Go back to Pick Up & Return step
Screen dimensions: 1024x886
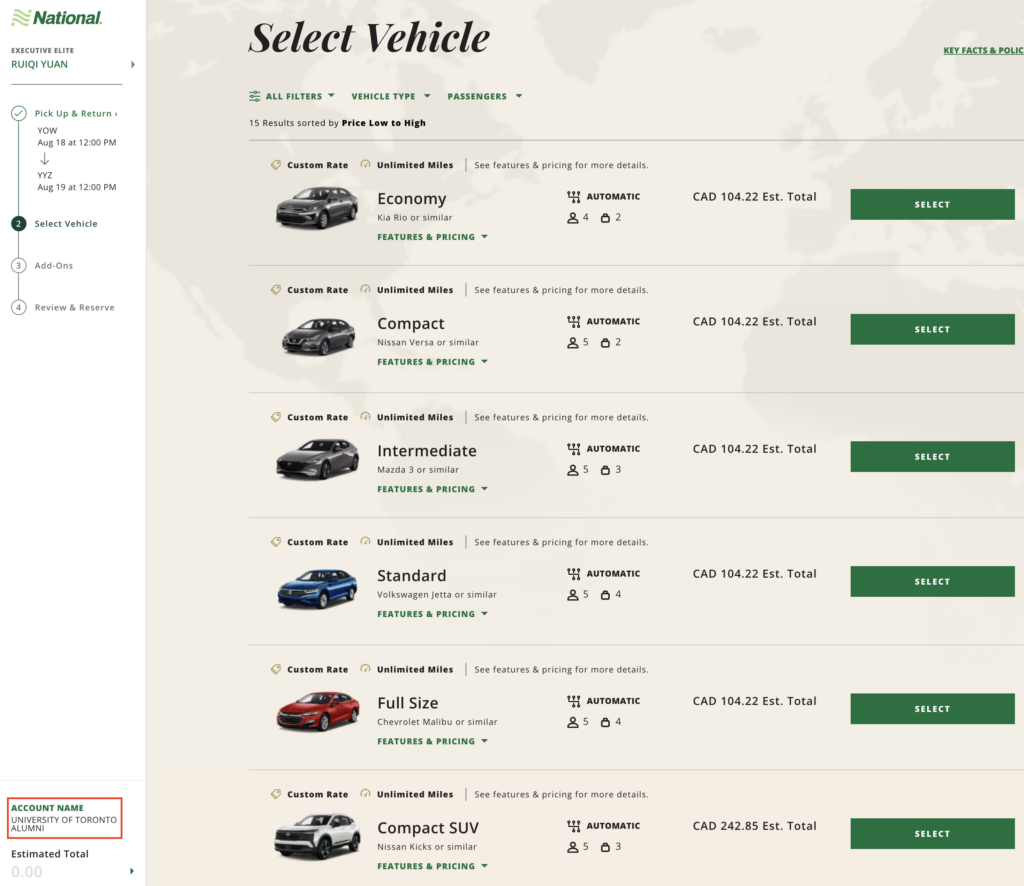[76, 114]
